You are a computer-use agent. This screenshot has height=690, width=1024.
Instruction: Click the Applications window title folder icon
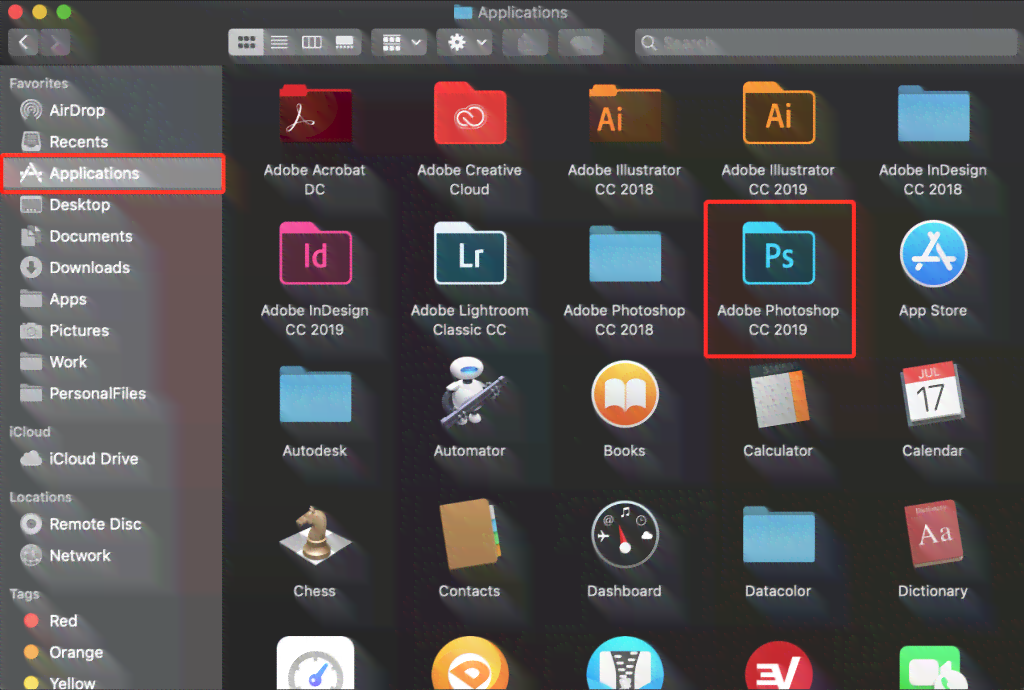pos(463,12)
